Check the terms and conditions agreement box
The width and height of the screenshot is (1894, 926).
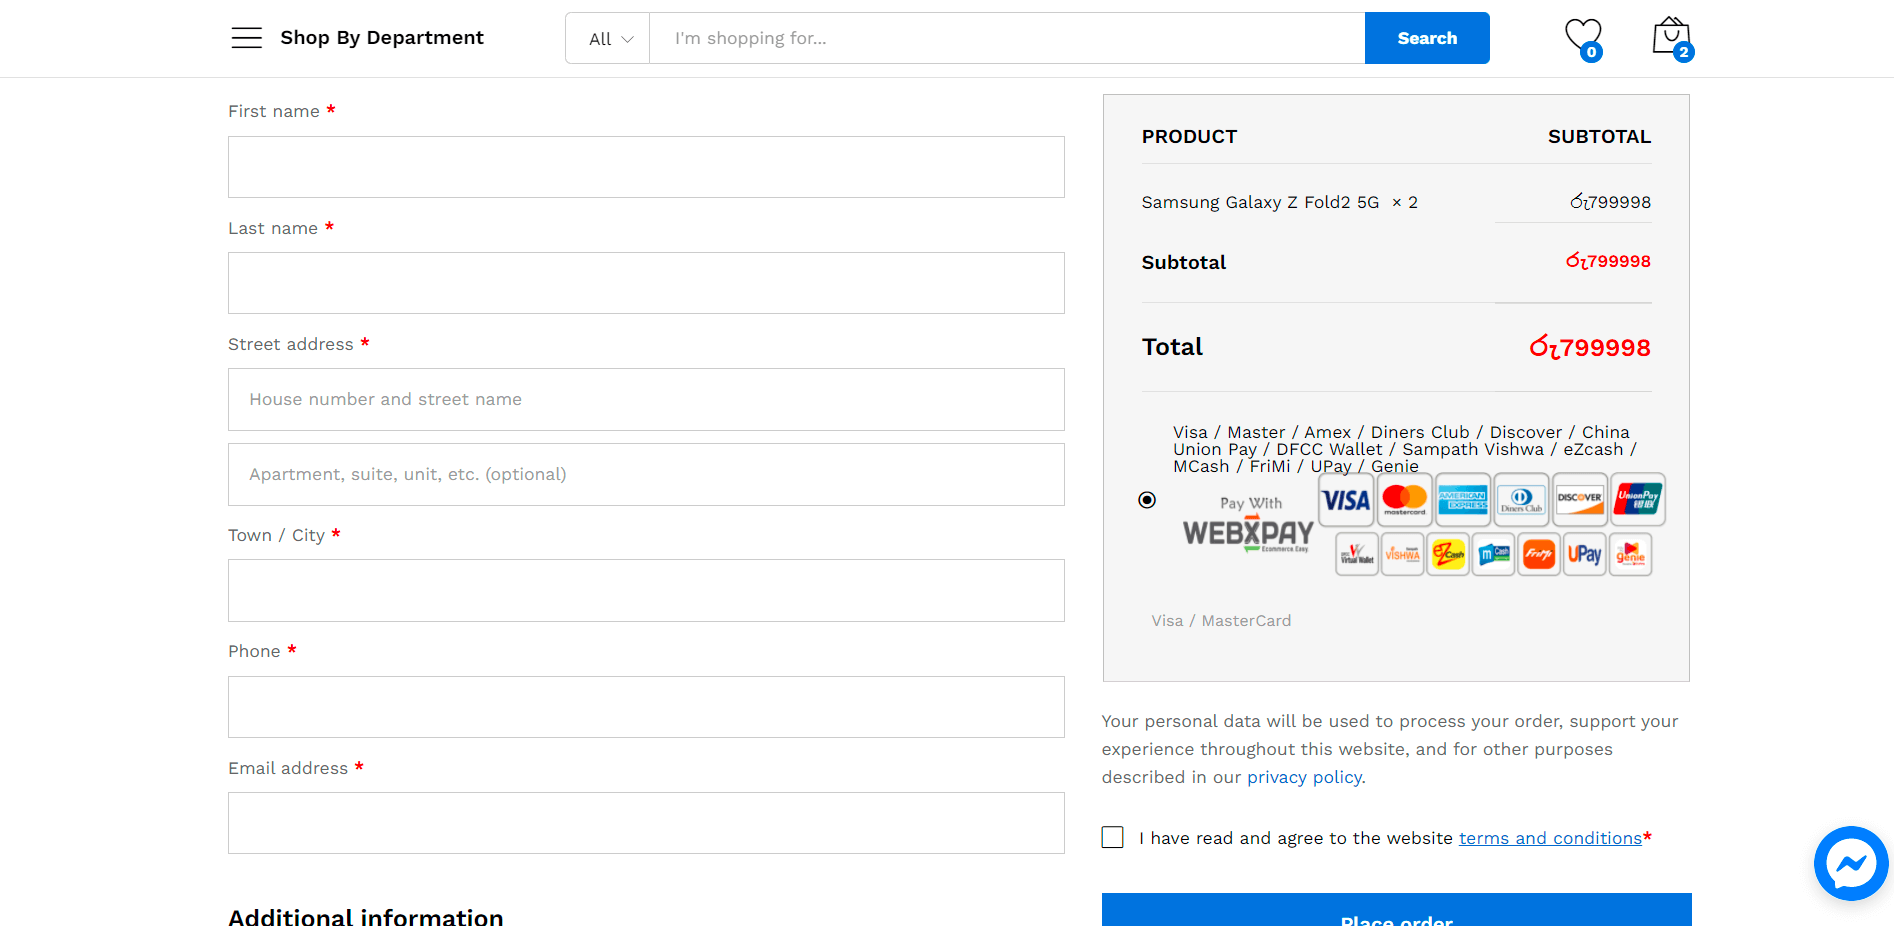pos(1113,837)
